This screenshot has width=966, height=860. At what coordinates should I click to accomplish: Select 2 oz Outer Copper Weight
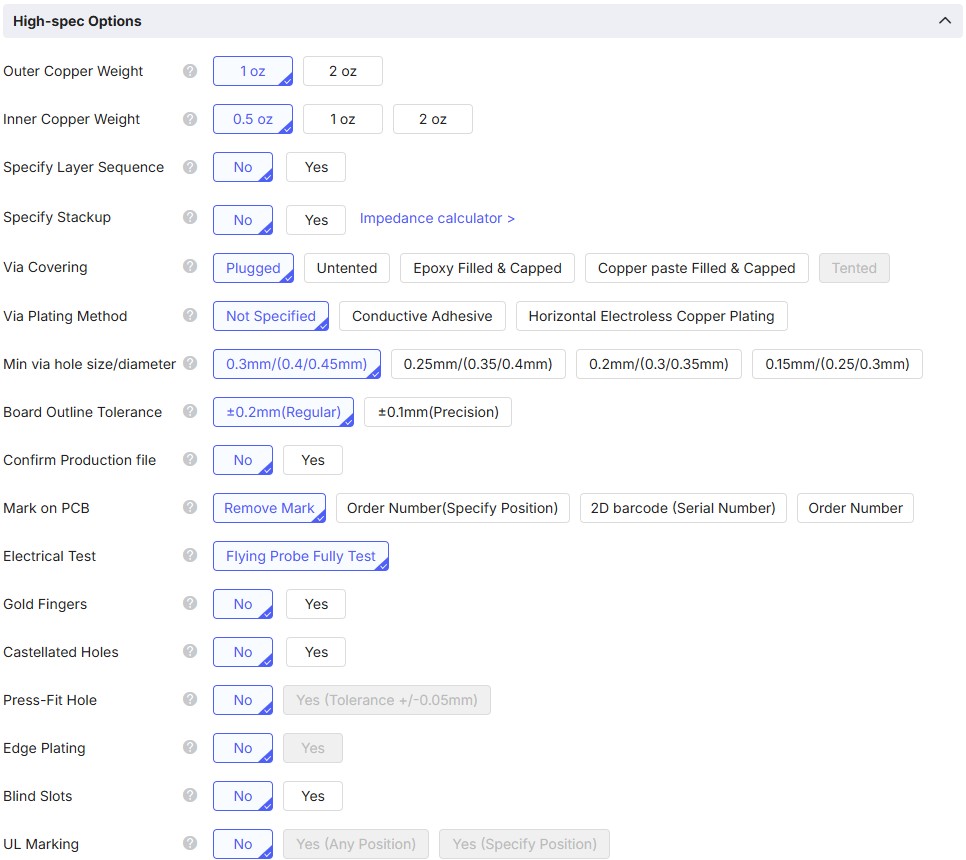coord(343,70)
